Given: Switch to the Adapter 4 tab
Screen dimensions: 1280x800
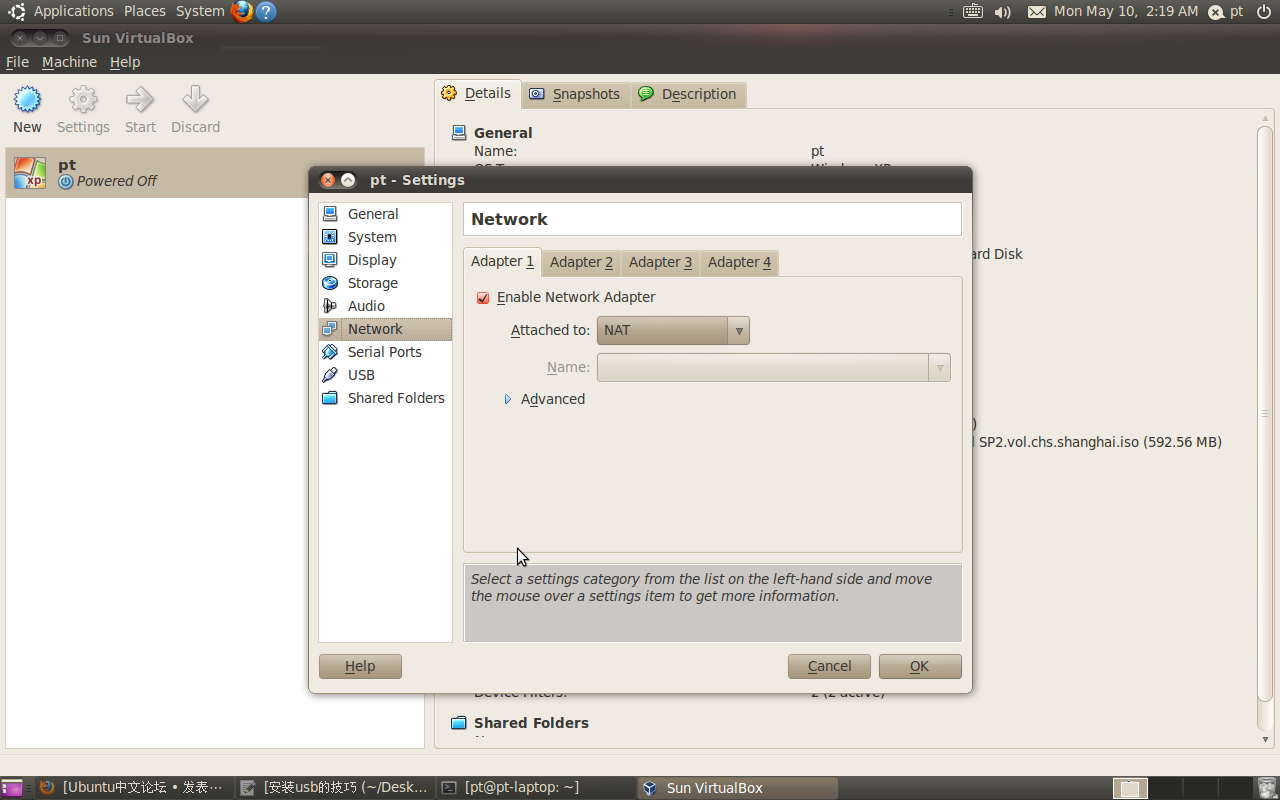Looking at the screenshot, I should (739, 262).
